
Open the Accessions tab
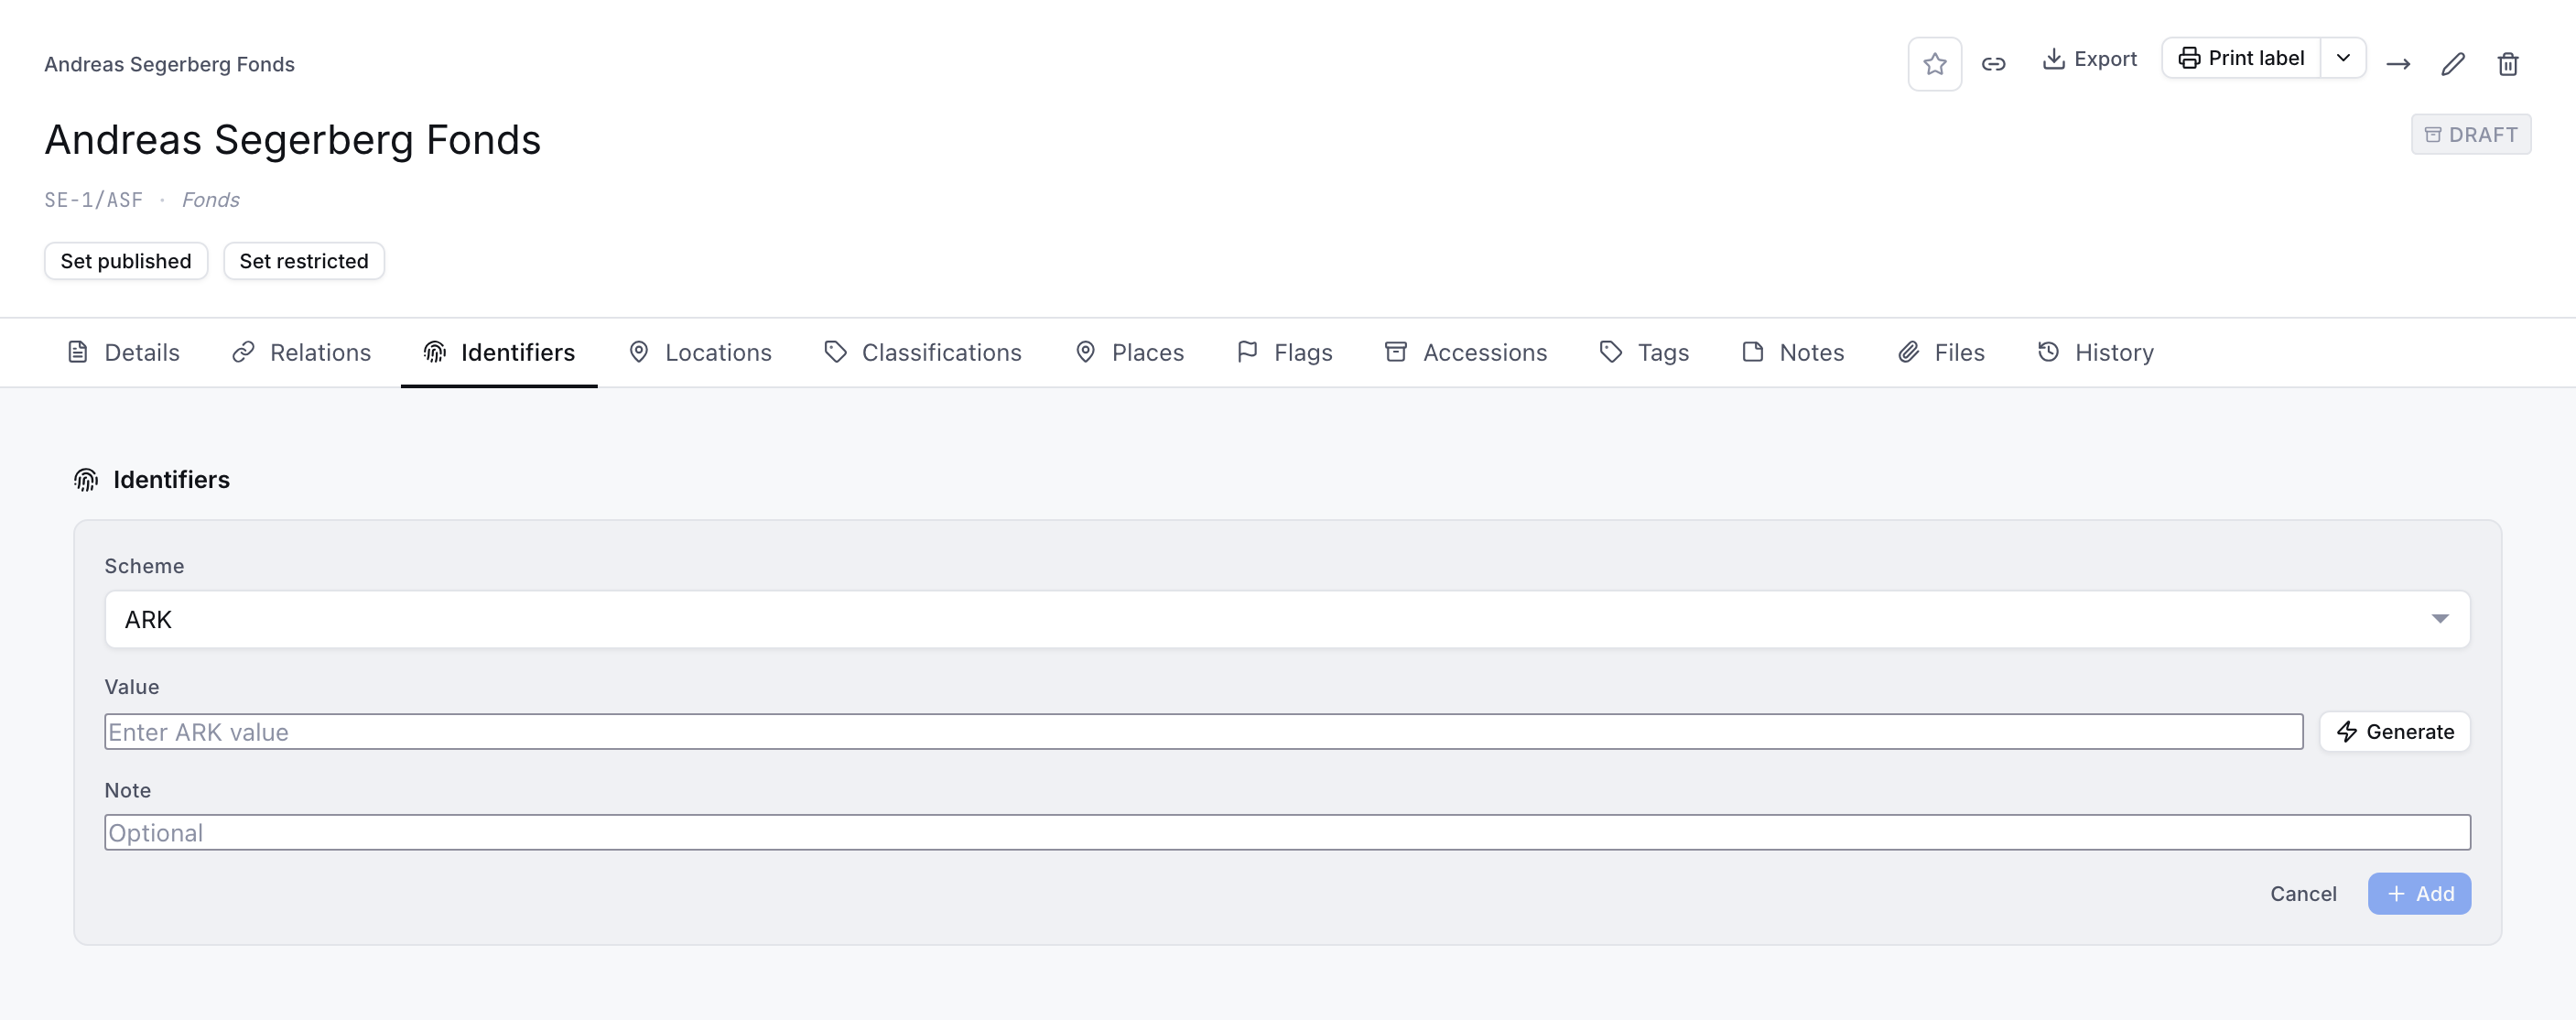coord(1465,352)
